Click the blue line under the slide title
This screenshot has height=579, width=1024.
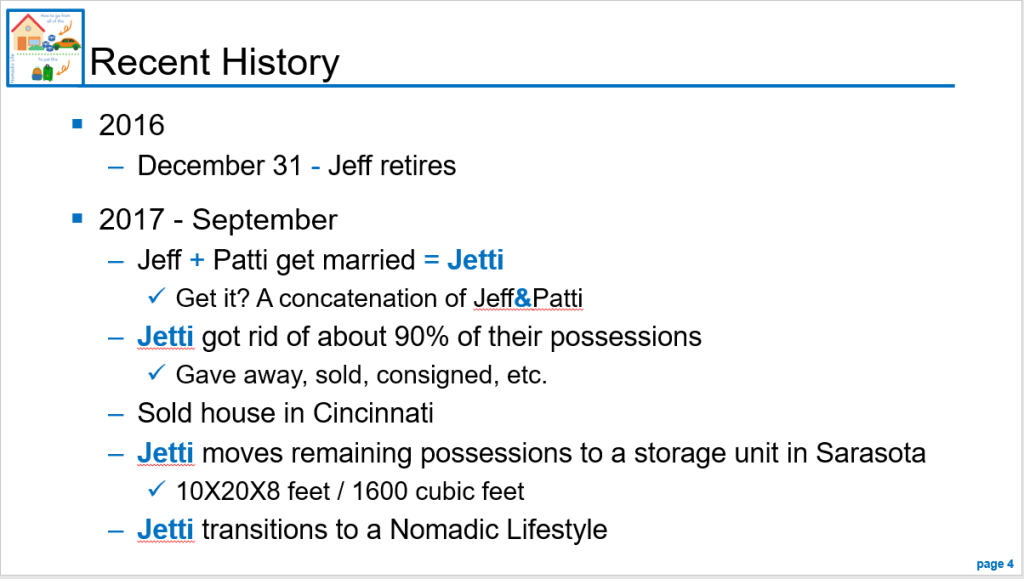(520, 86)
